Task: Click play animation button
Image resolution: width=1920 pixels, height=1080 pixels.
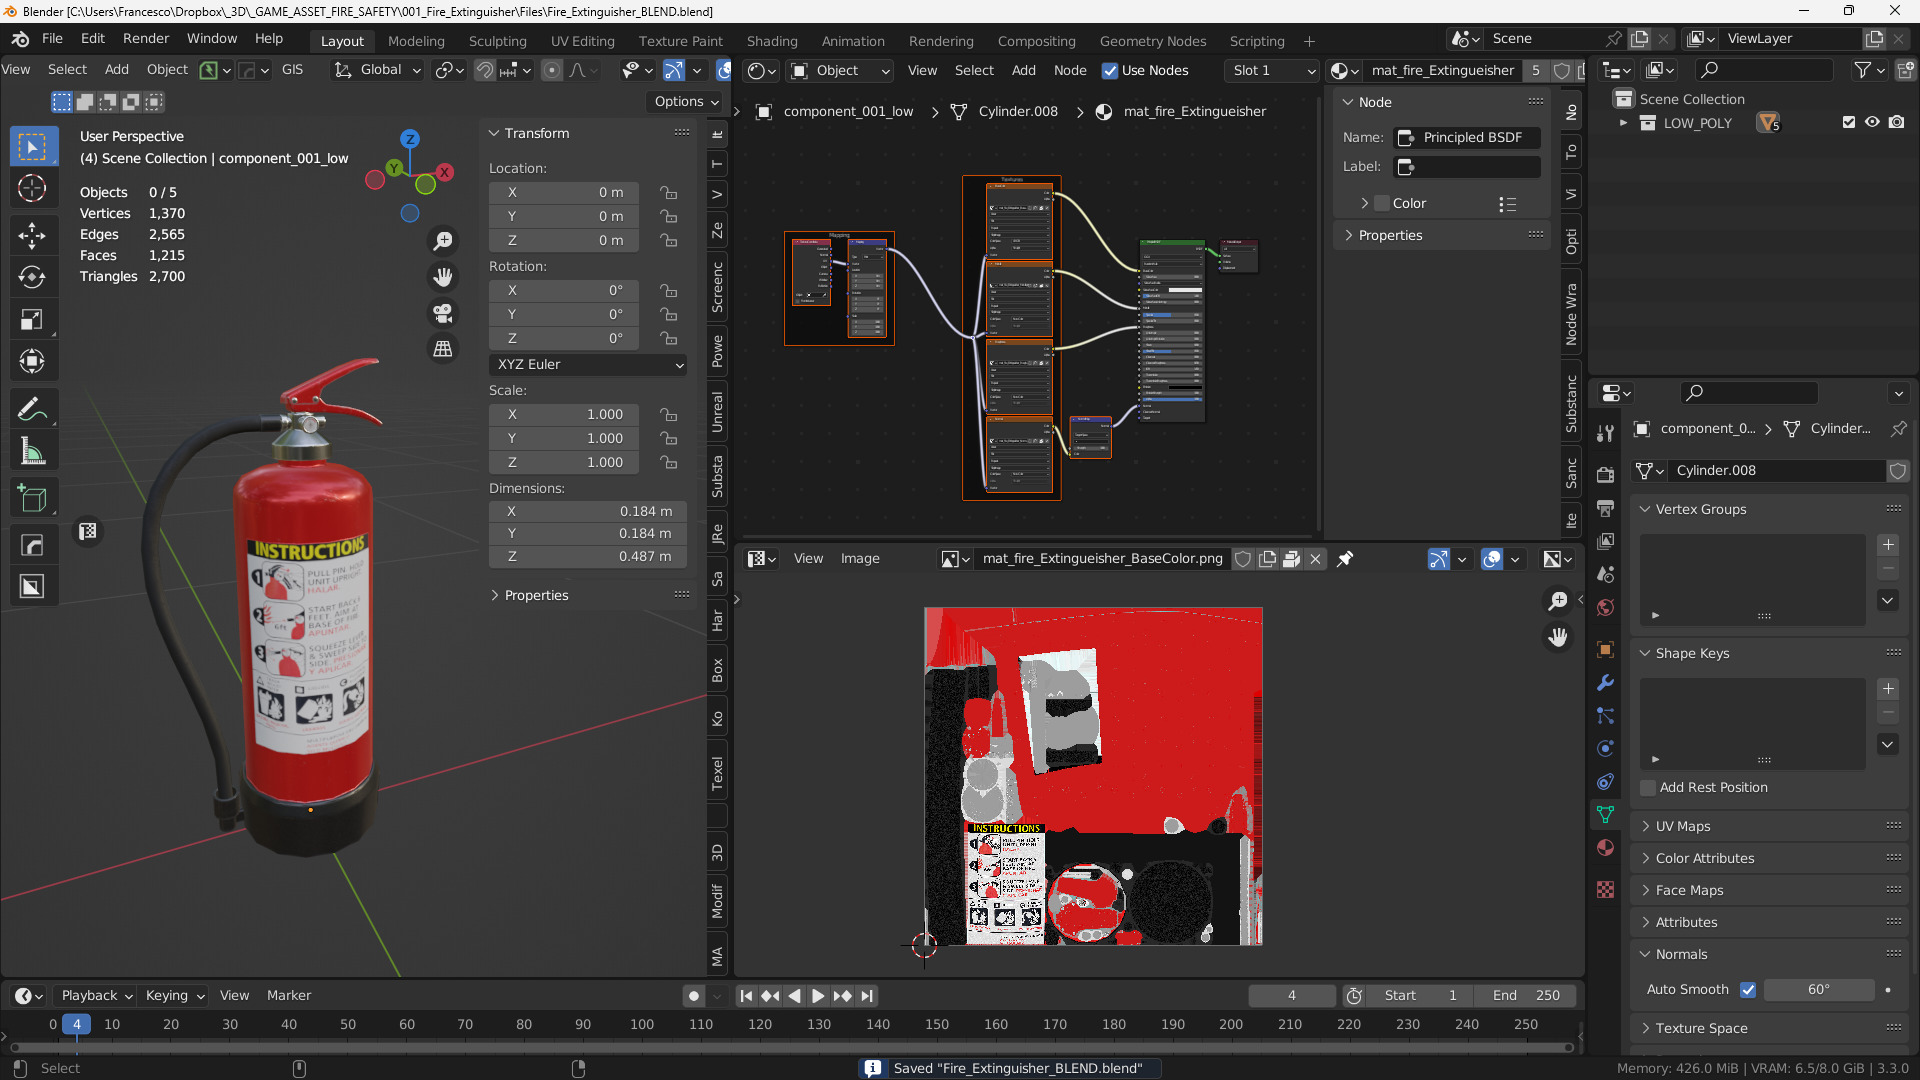Action: [x=817, y=996]
